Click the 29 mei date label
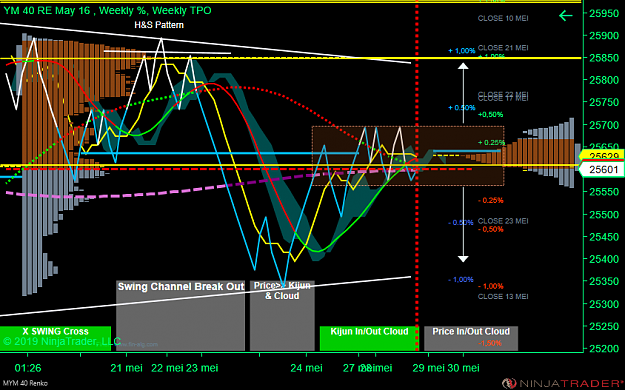This screenshot has width=625, height=390. coord(428,368)
